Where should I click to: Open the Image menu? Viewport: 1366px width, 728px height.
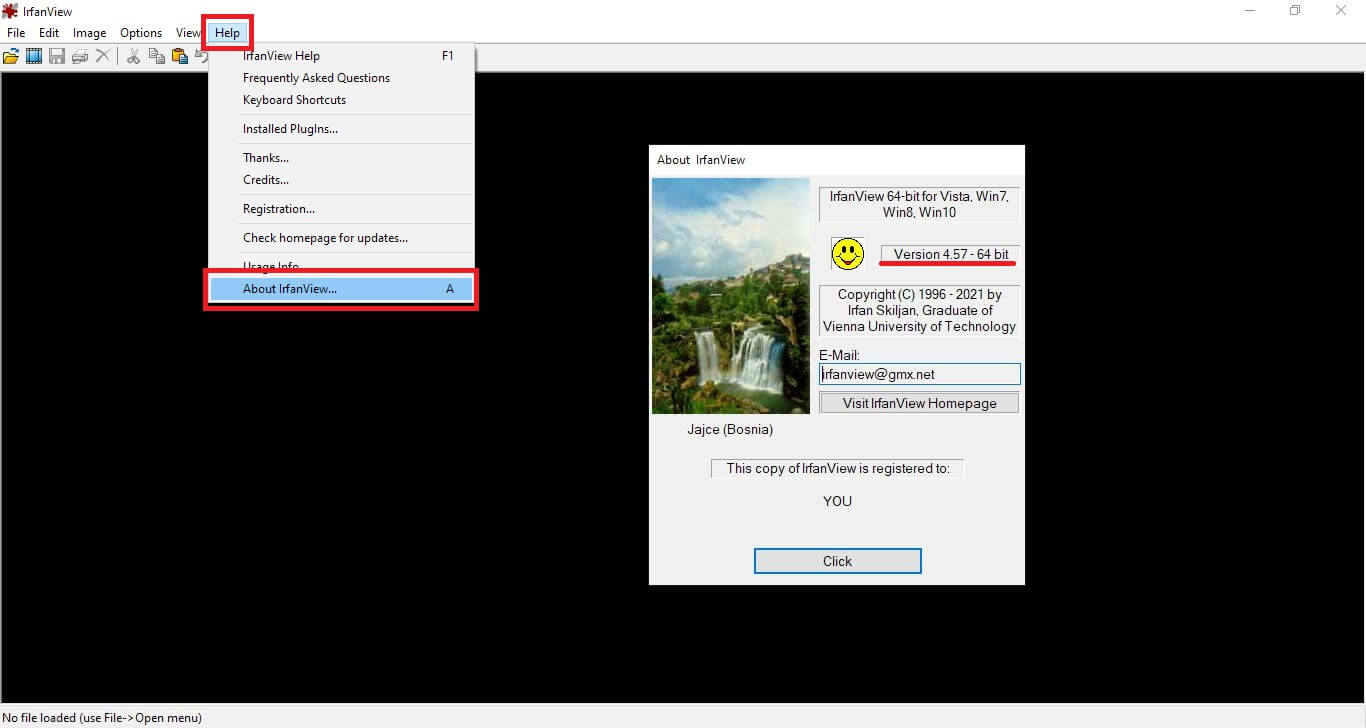pos(89,33)
